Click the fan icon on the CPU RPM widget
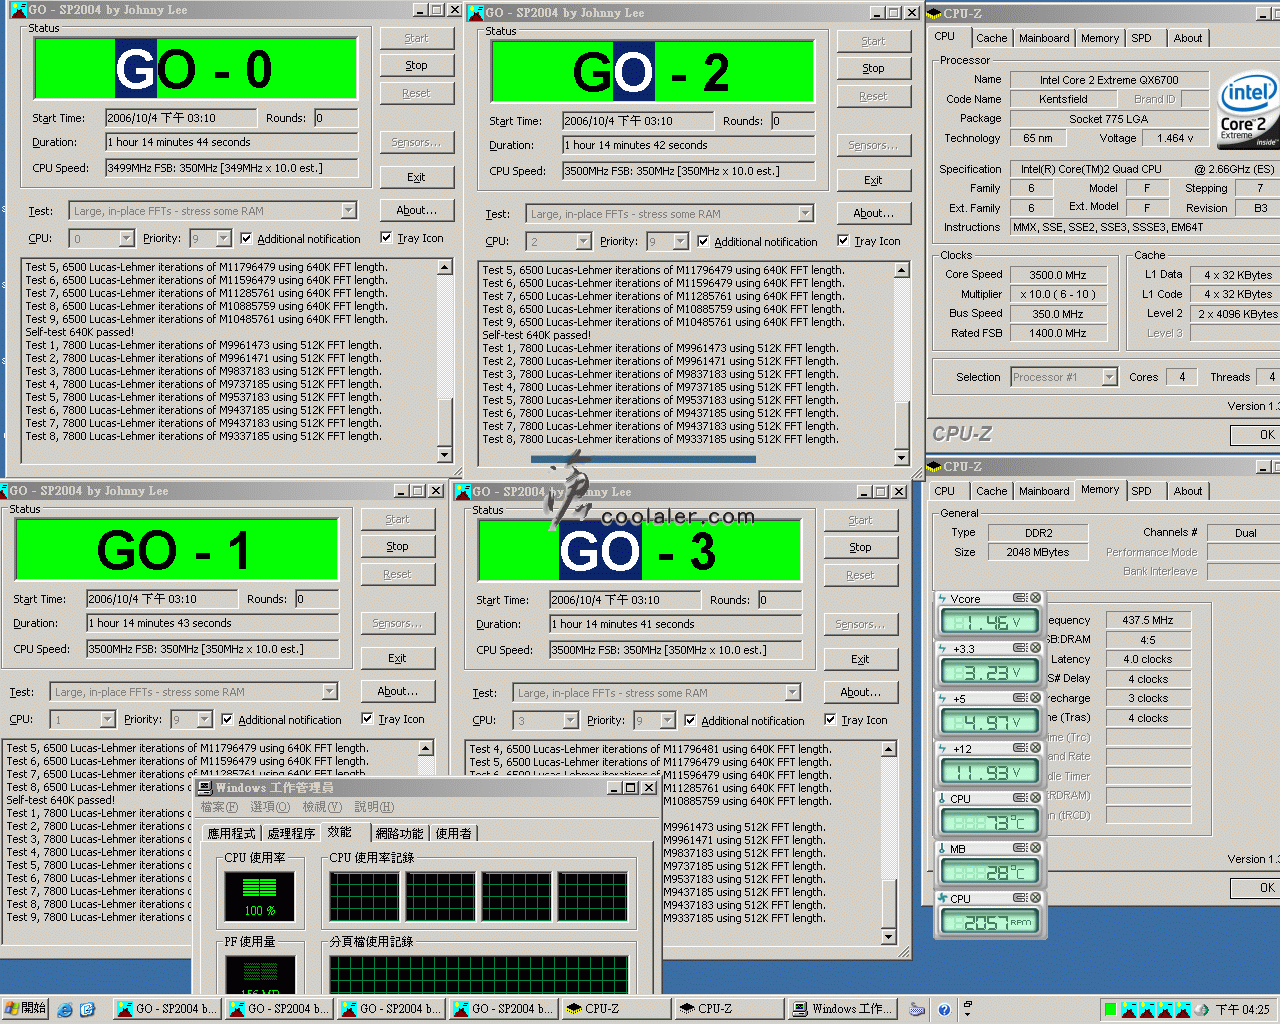The image size is (1280, 1024). click(943, 899)
